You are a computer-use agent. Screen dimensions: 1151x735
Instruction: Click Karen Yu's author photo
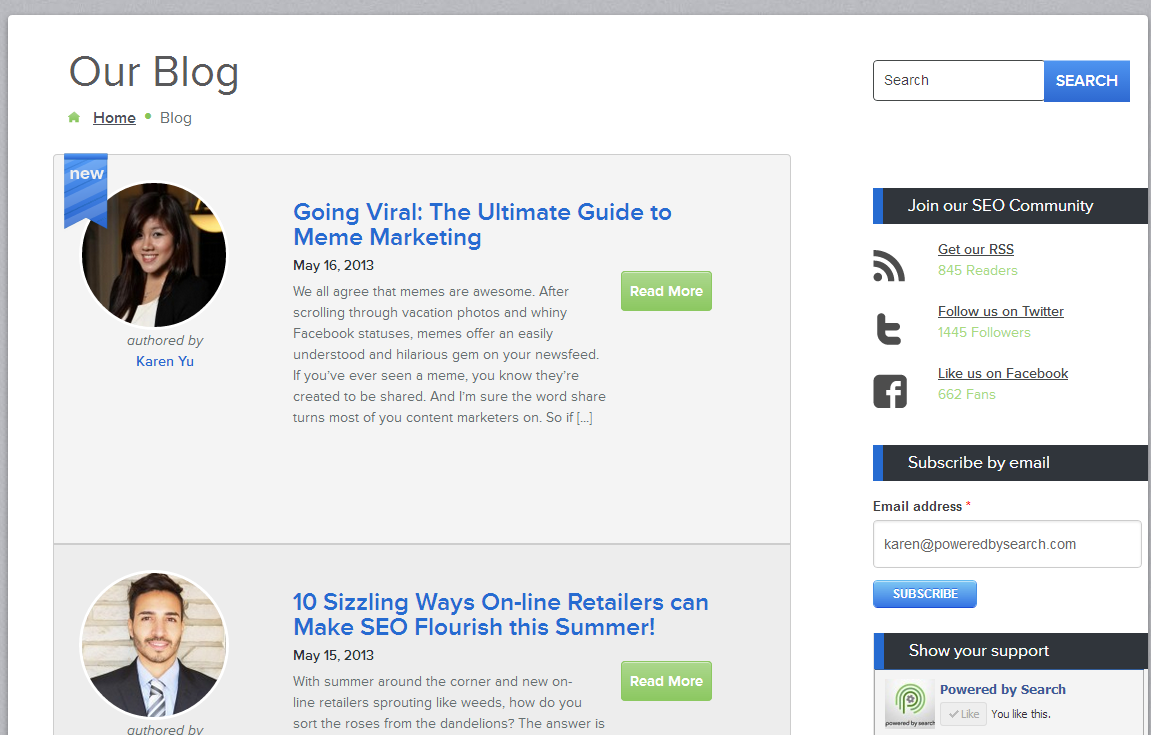154,255
